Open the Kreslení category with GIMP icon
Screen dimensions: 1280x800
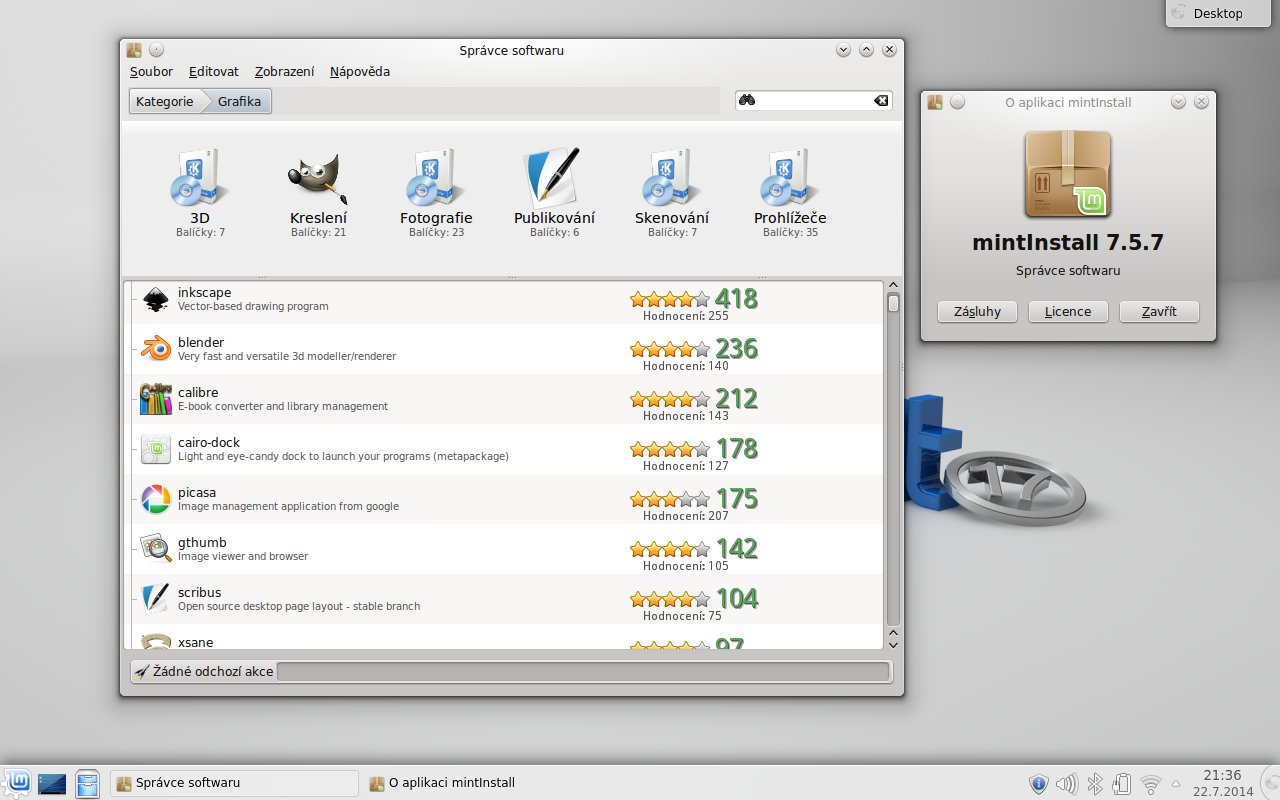click(x=318, y=178)
